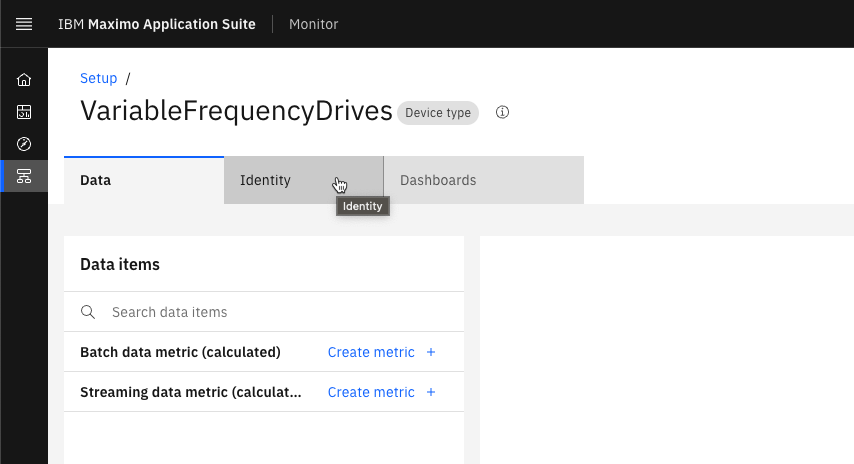The width and height of the screenshot is (854, 464).
Task: Click the plus icon for Streaming data metric
Action: pos(431,392)
